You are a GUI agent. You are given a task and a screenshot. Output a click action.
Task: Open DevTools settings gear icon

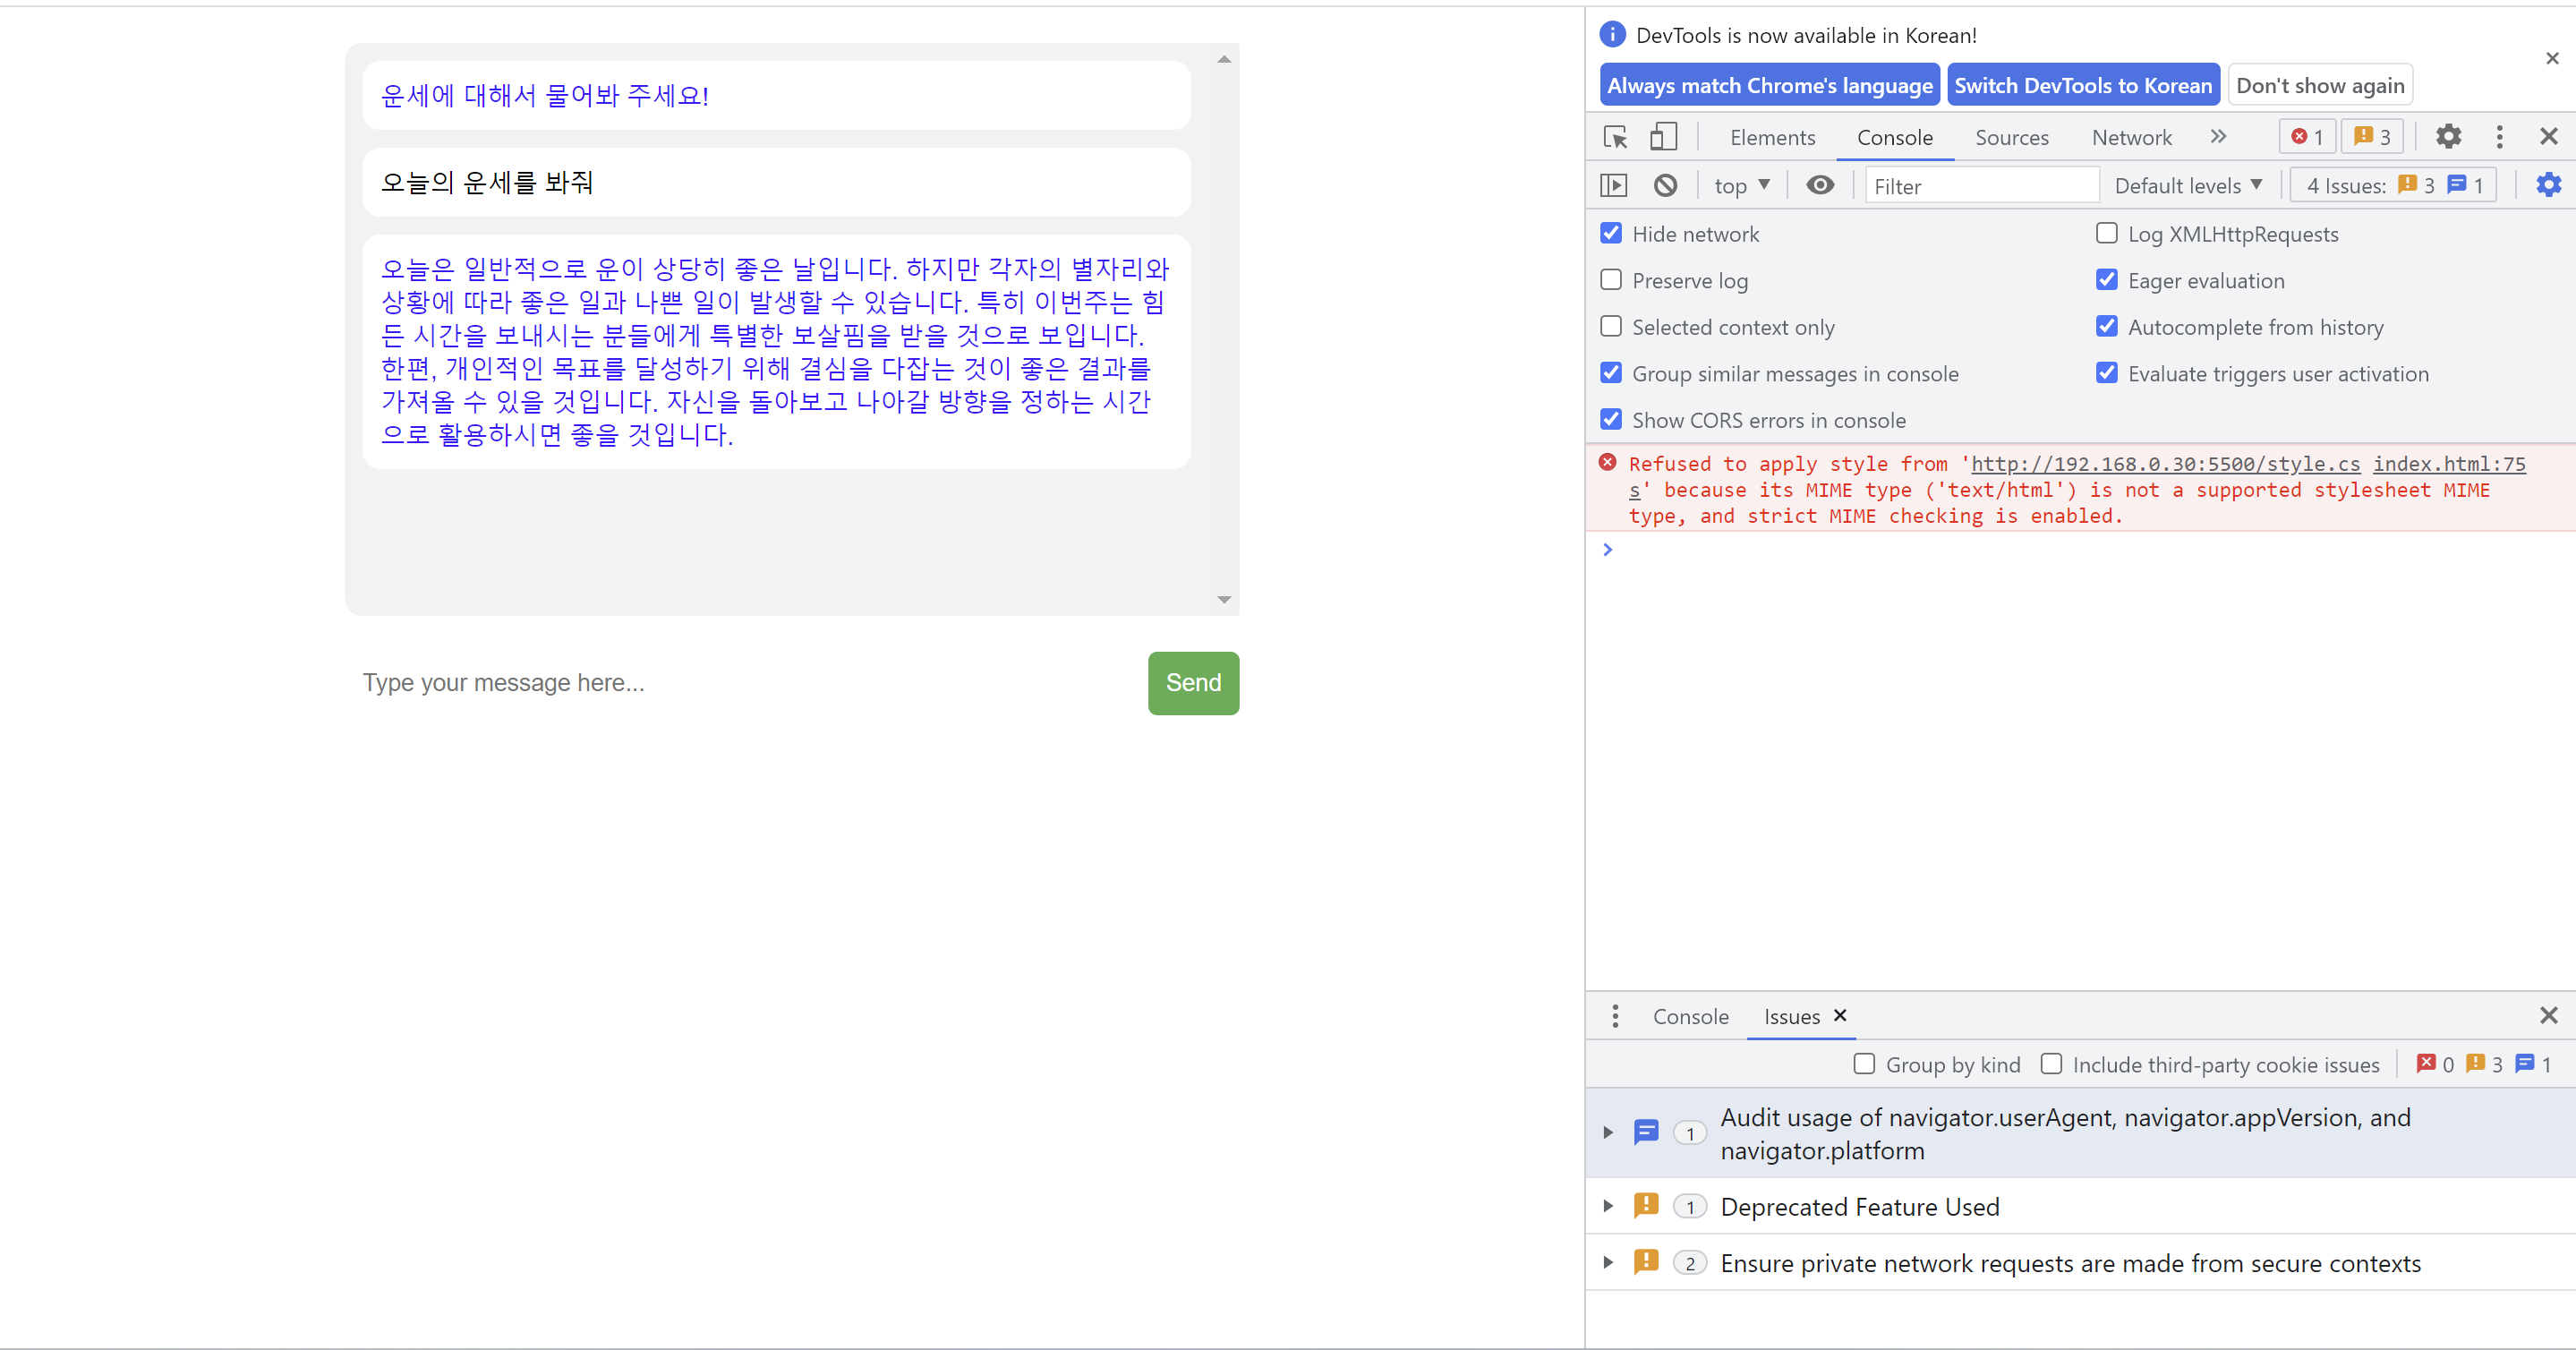2448,136
